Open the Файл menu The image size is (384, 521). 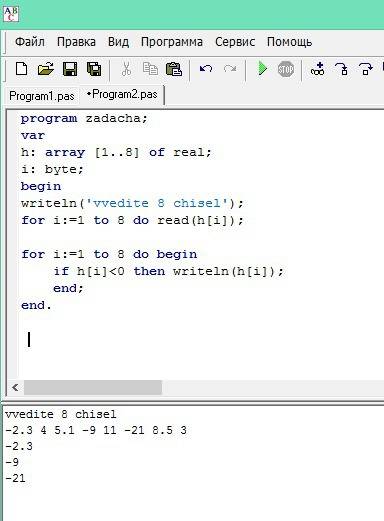(30, 42)
